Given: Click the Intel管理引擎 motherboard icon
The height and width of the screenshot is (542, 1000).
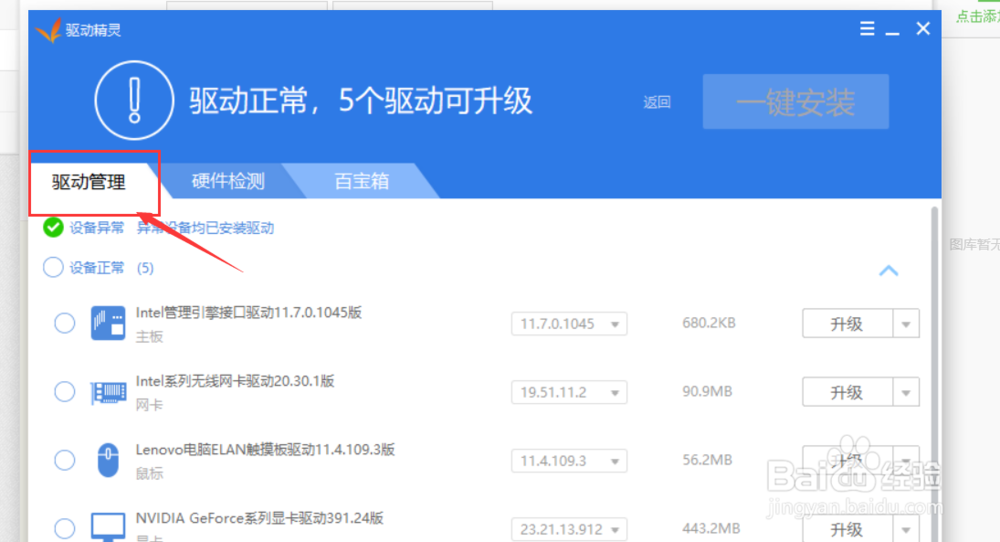Looking at the screenshot, I should pyautogui.click(x=108, y=323).
